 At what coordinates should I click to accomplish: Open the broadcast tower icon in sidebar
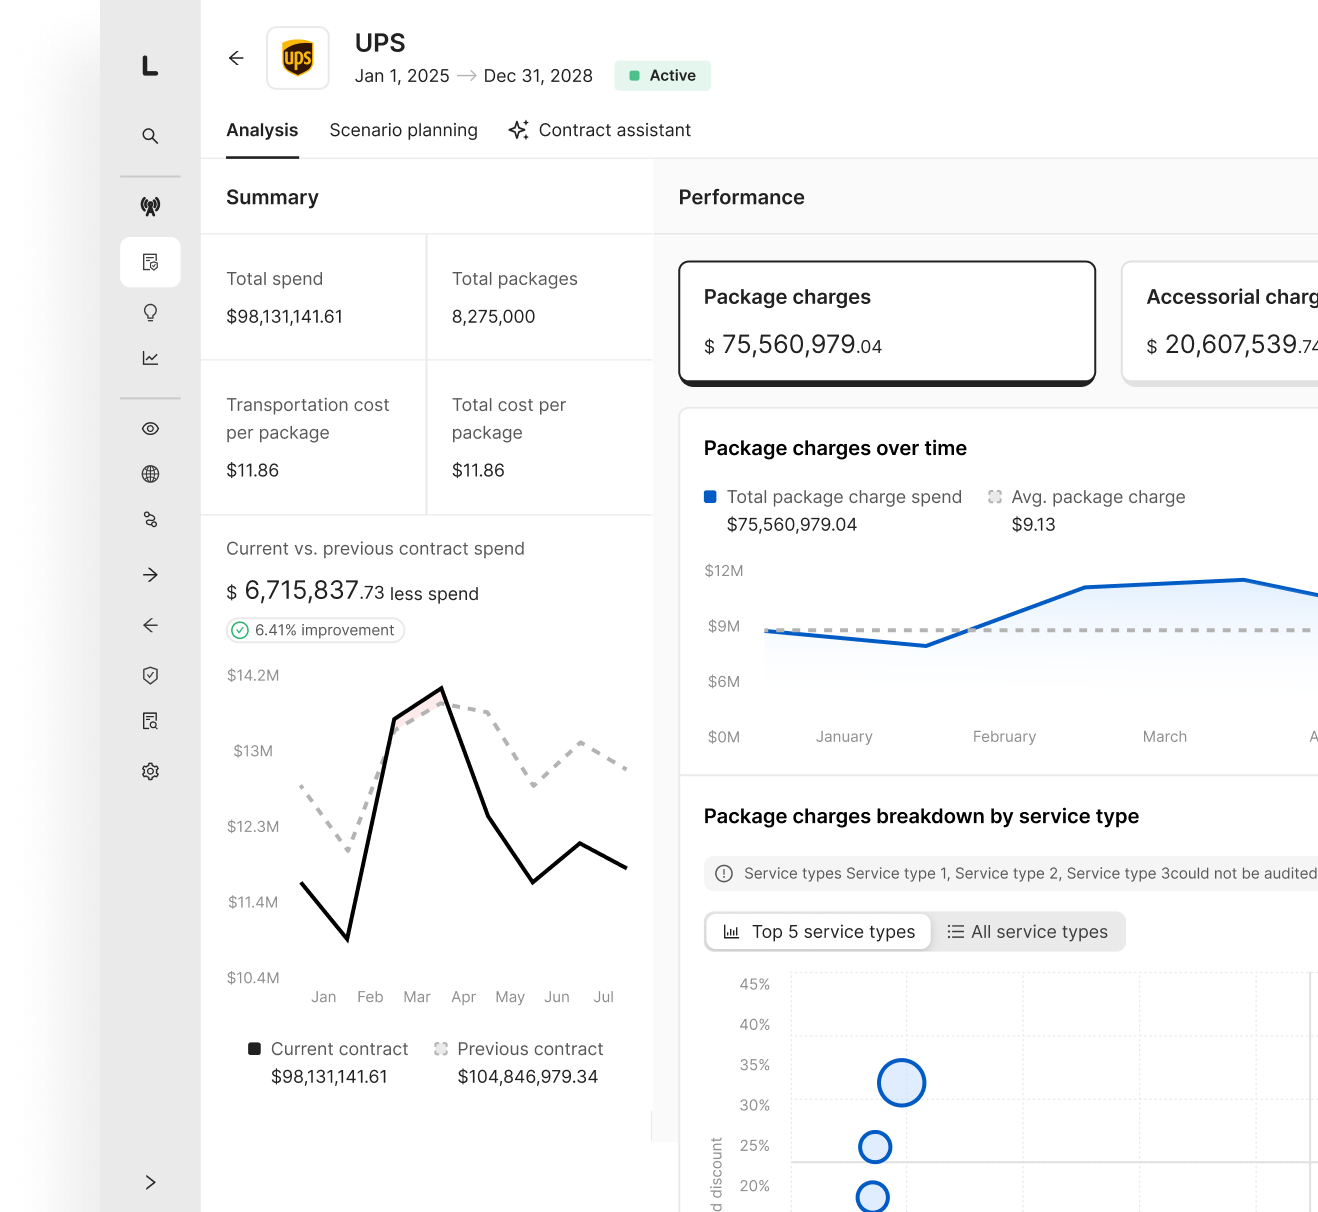click(150, 207)
